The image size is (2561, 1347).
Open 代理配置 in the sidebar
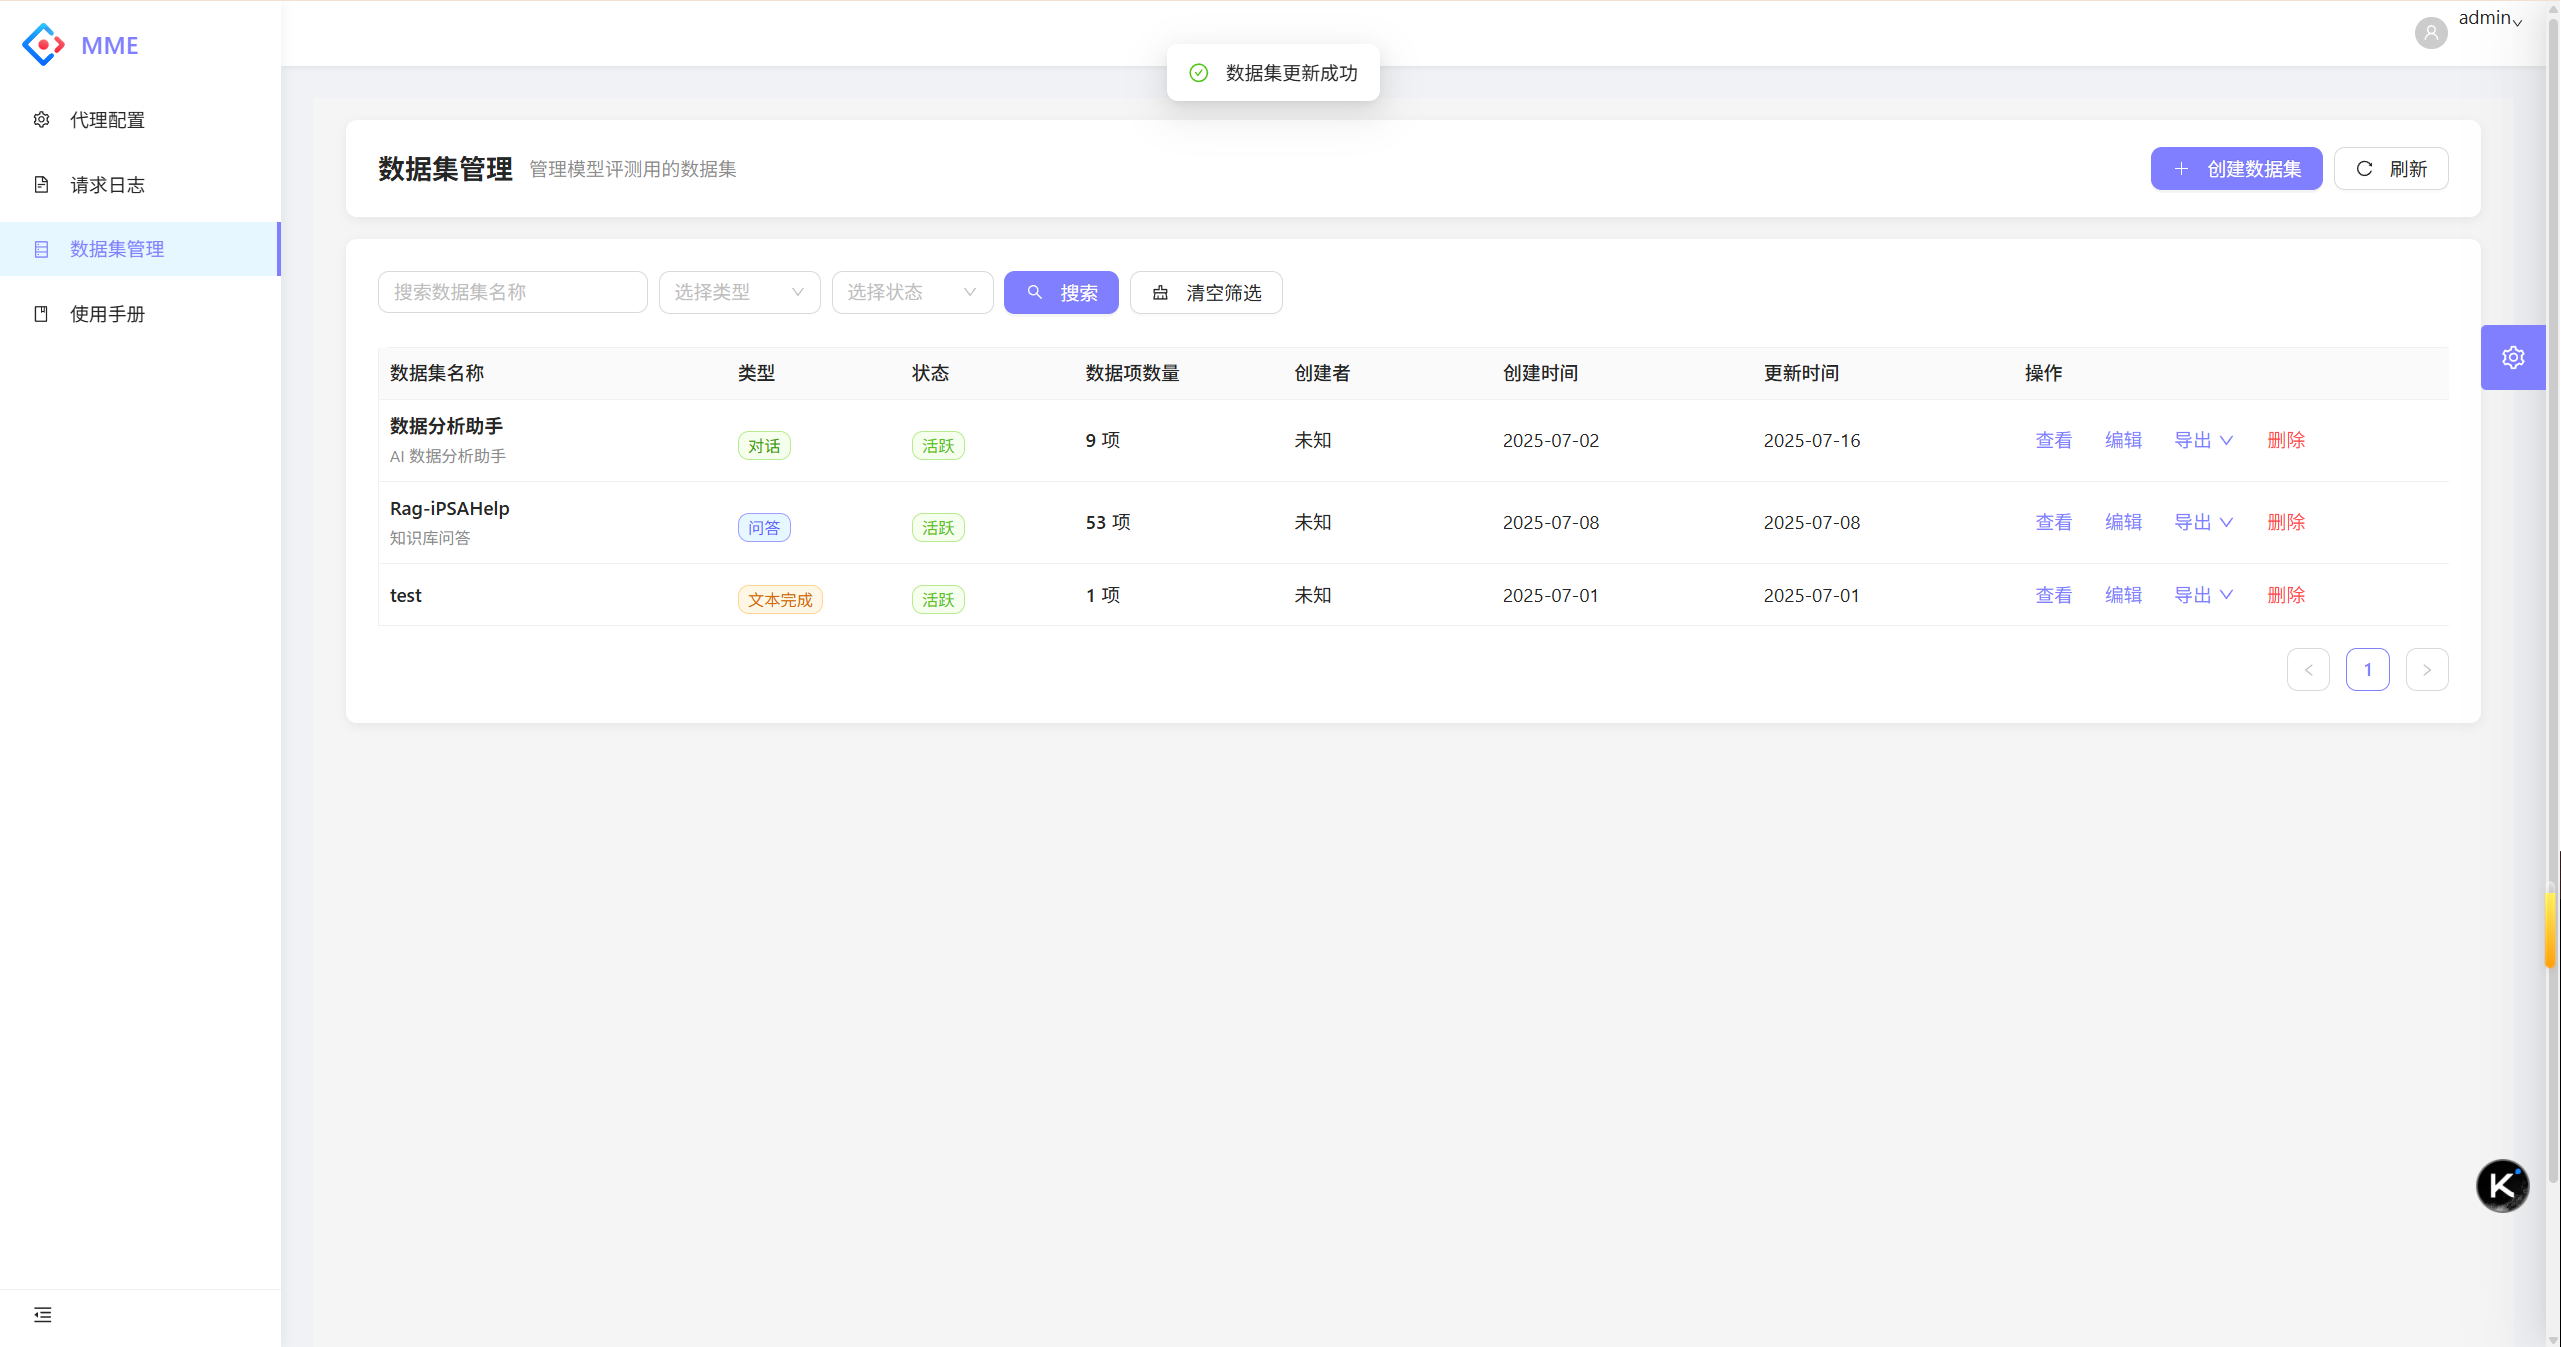pos(107,120)
